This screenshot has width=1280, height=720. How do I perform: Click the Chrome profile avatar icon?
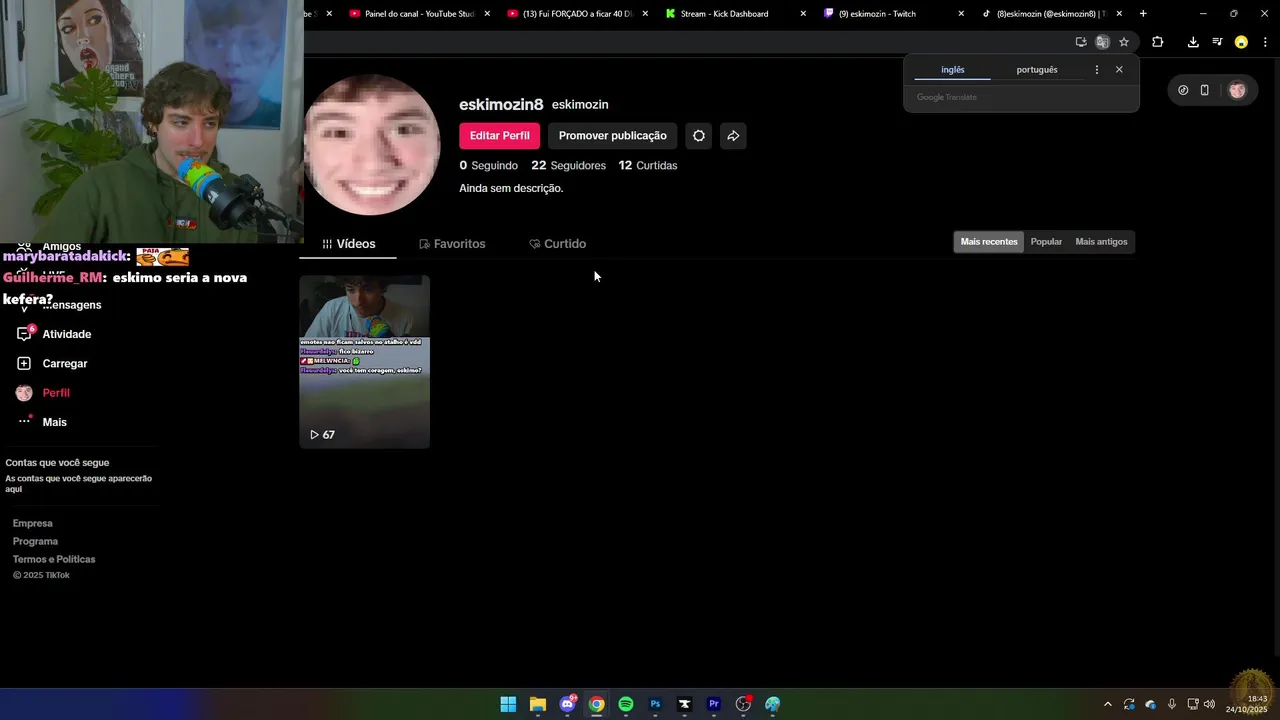tap(1241, 42)
